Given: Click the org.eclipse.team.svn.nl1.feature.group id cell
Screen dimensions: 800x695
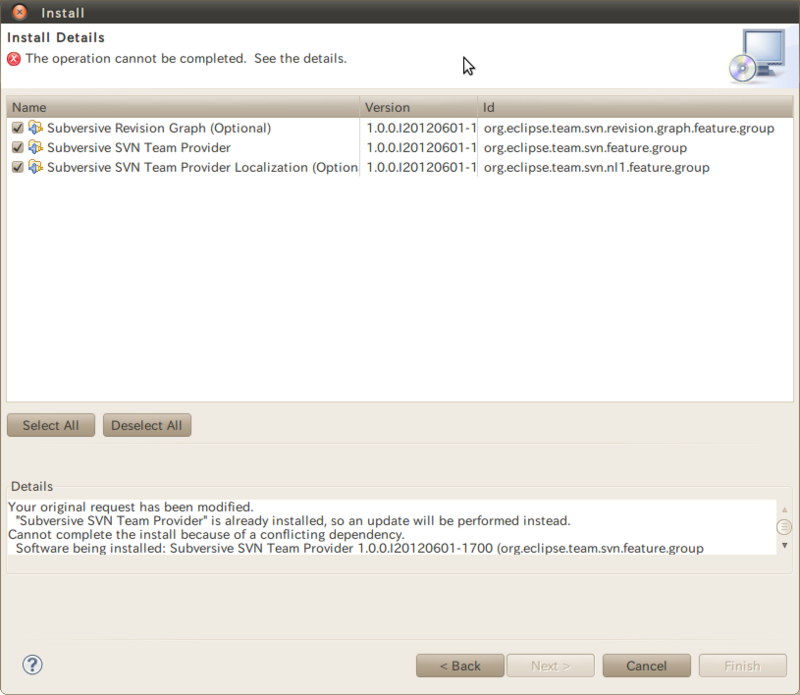Looking at the screenshot, I should (596, 167).
